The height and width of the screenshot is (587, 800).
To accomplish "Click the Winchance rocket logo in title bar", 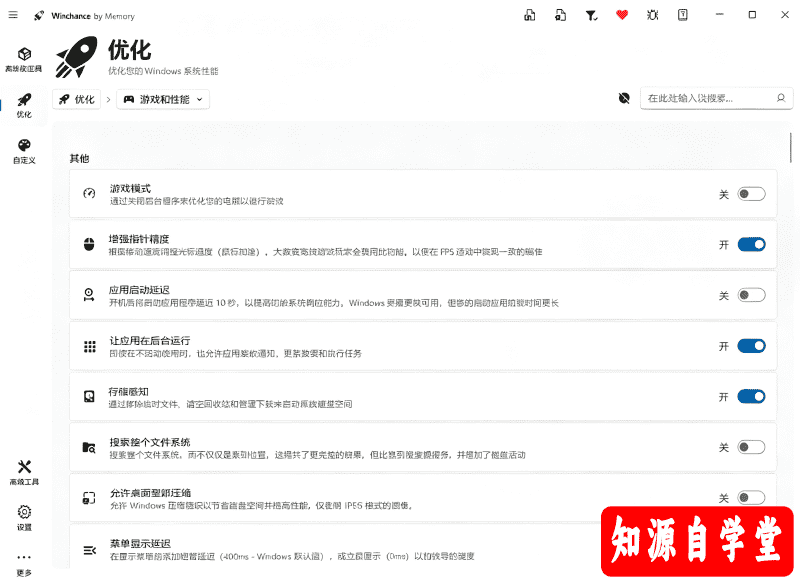I will pyautogui.click(x=39, y=16).
